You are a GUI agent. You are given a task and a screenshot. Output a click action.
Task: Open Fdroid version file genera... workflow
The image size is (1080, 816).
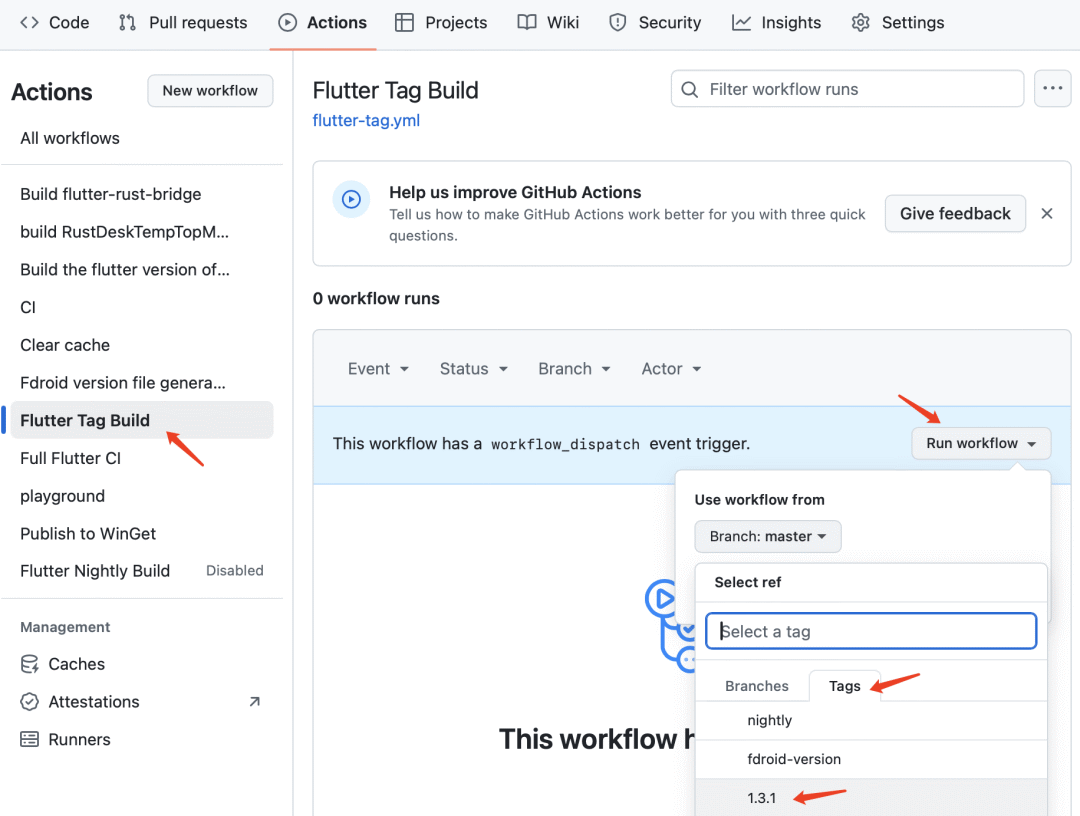point(142,383)
